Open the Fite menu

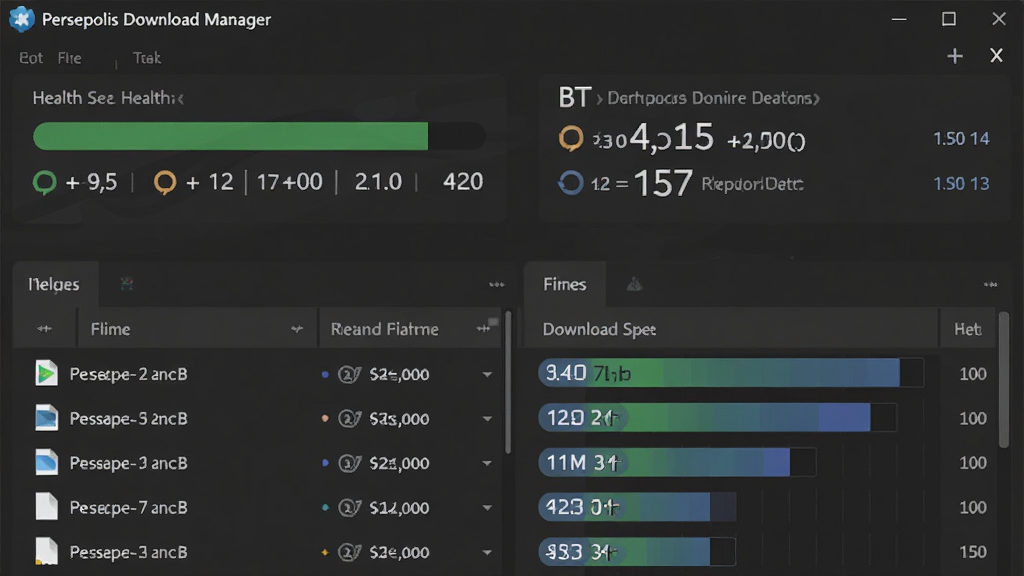(69, 58)
